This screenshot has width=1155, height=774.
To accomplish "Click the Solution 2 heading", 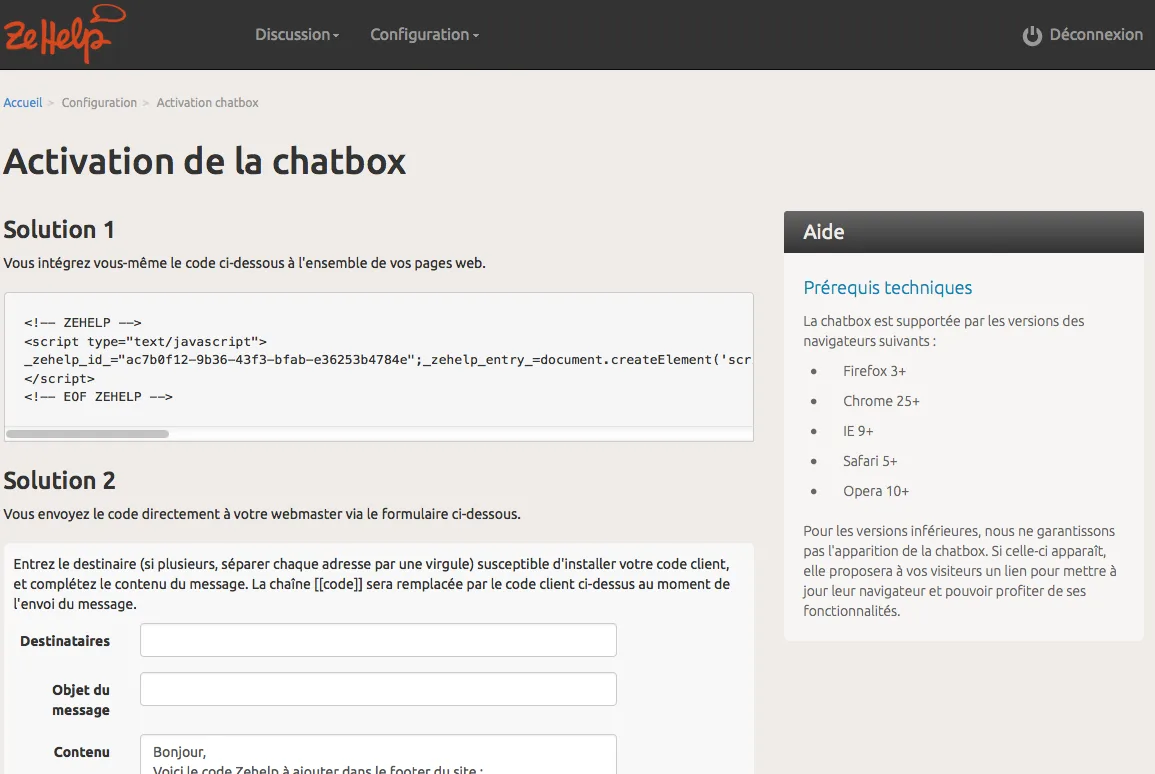I will point(60,481).
